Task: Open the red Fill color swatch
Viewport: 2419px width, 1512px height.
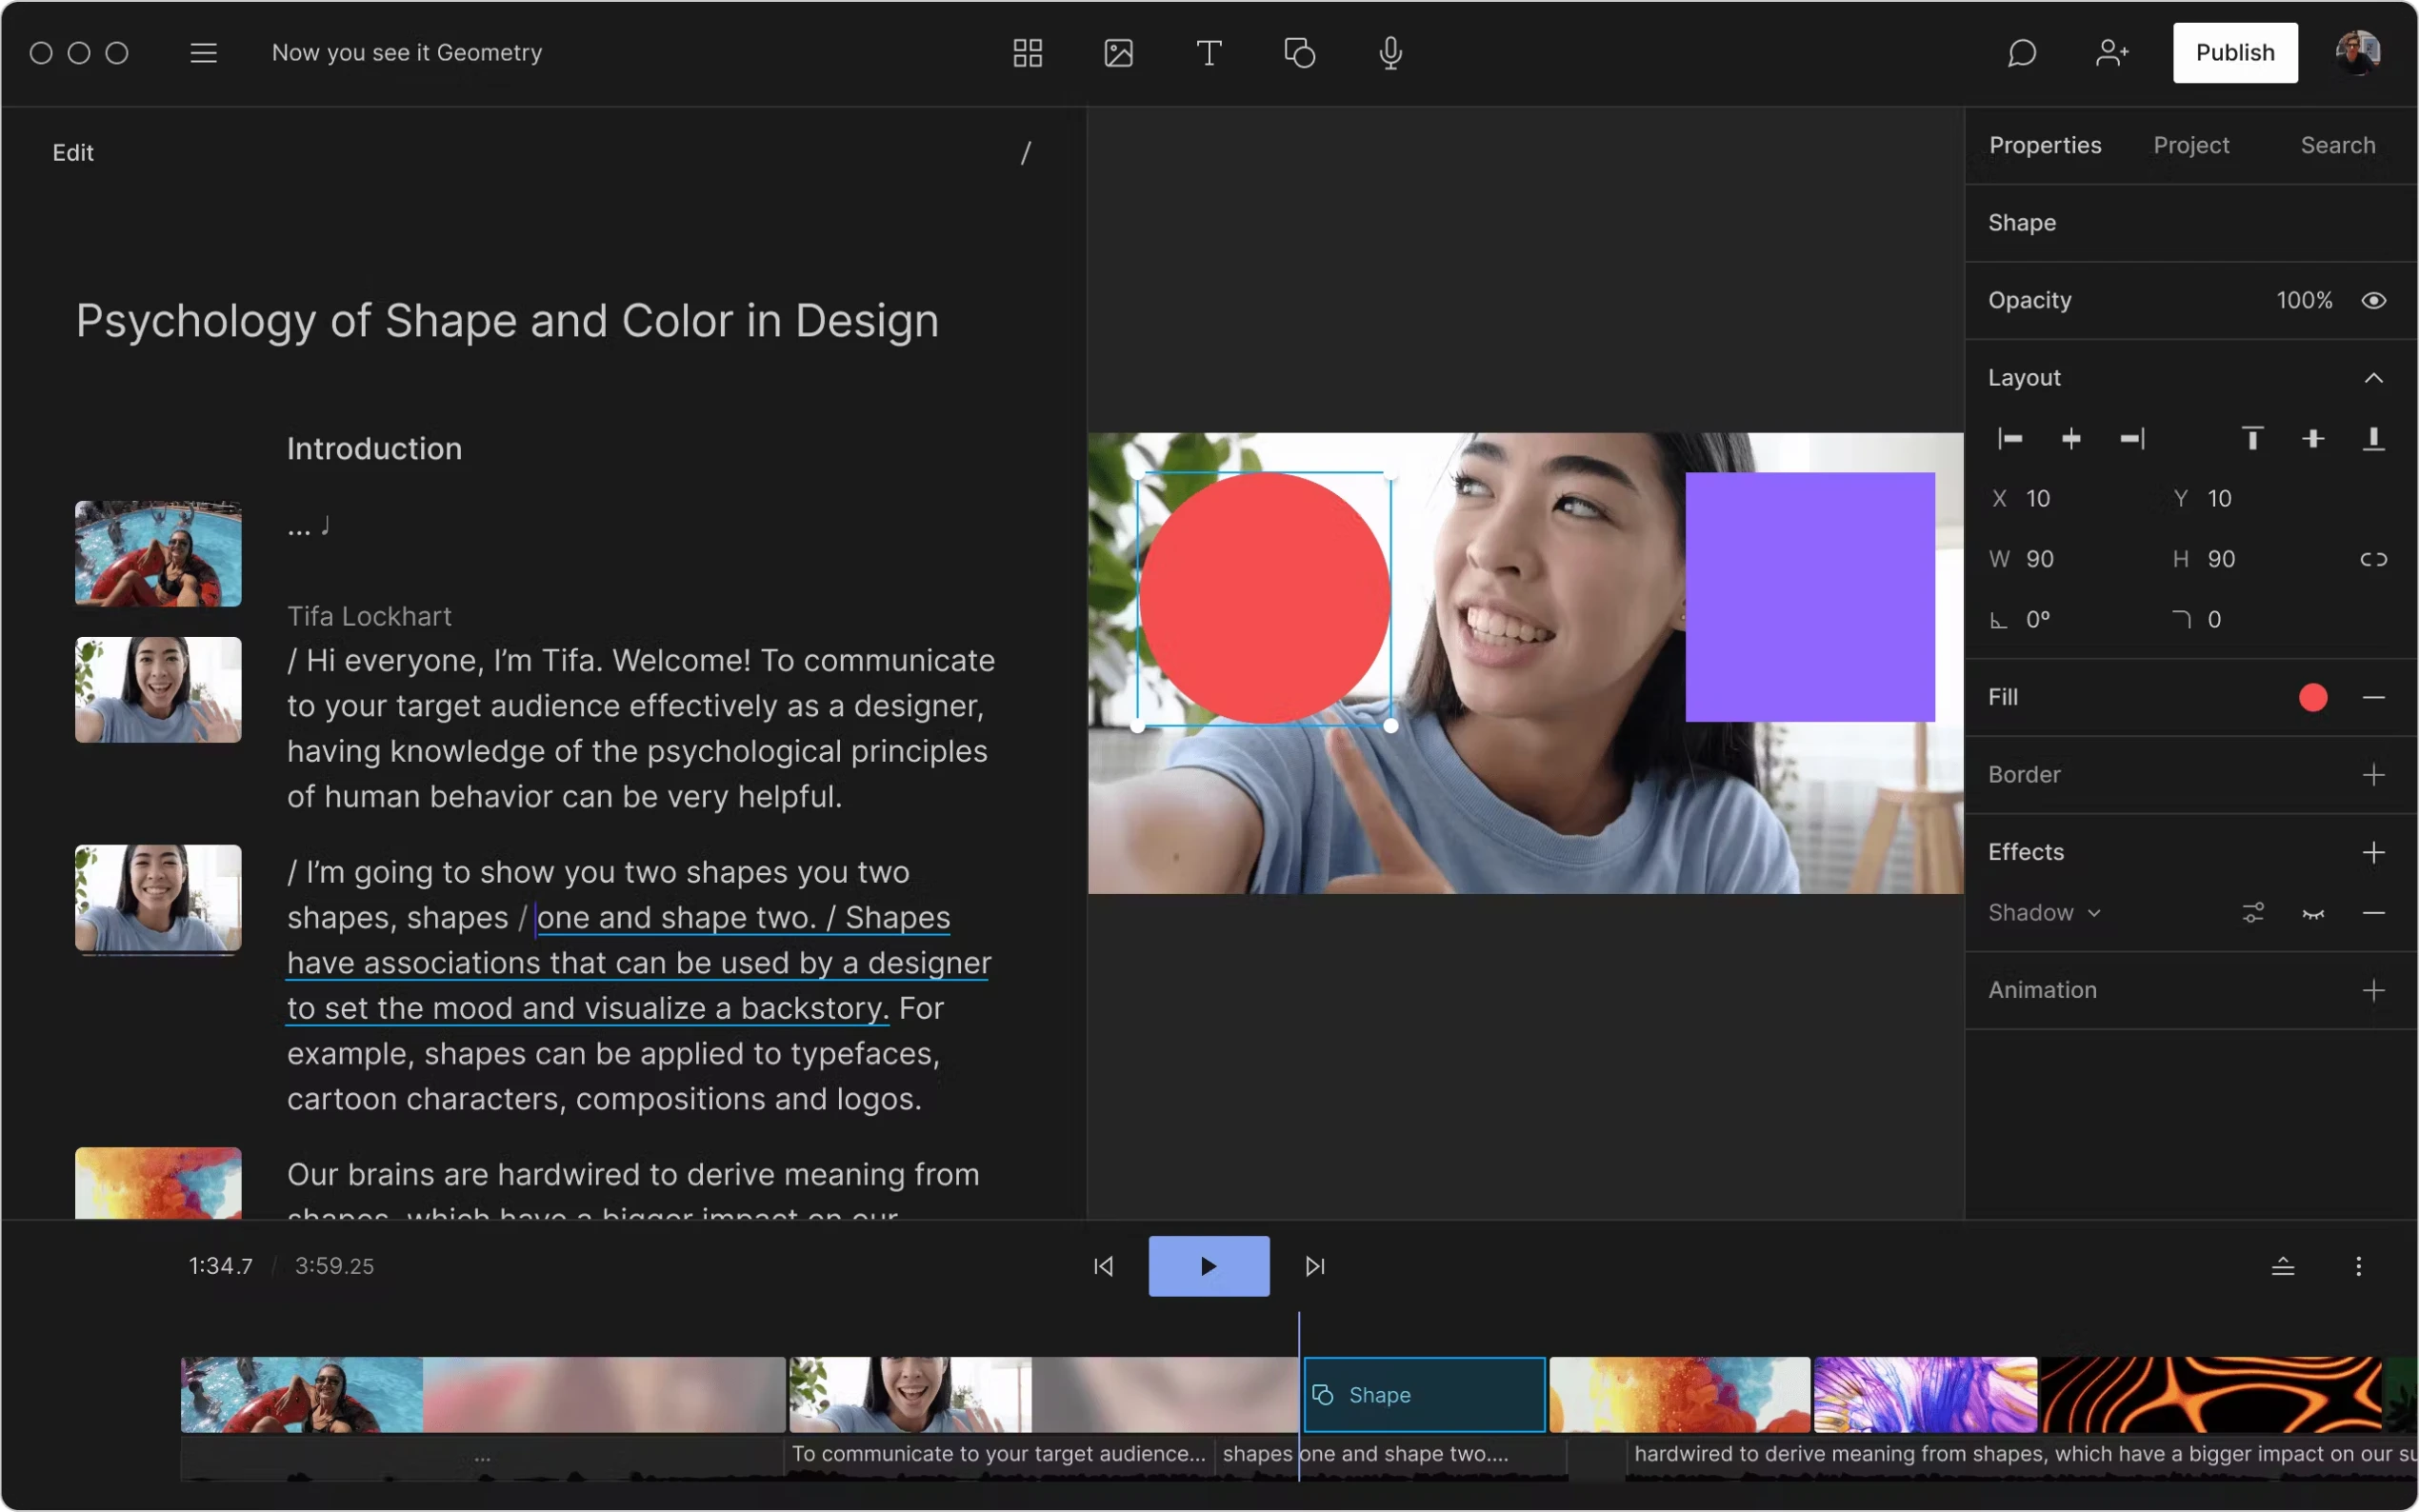Action: 2313,697
